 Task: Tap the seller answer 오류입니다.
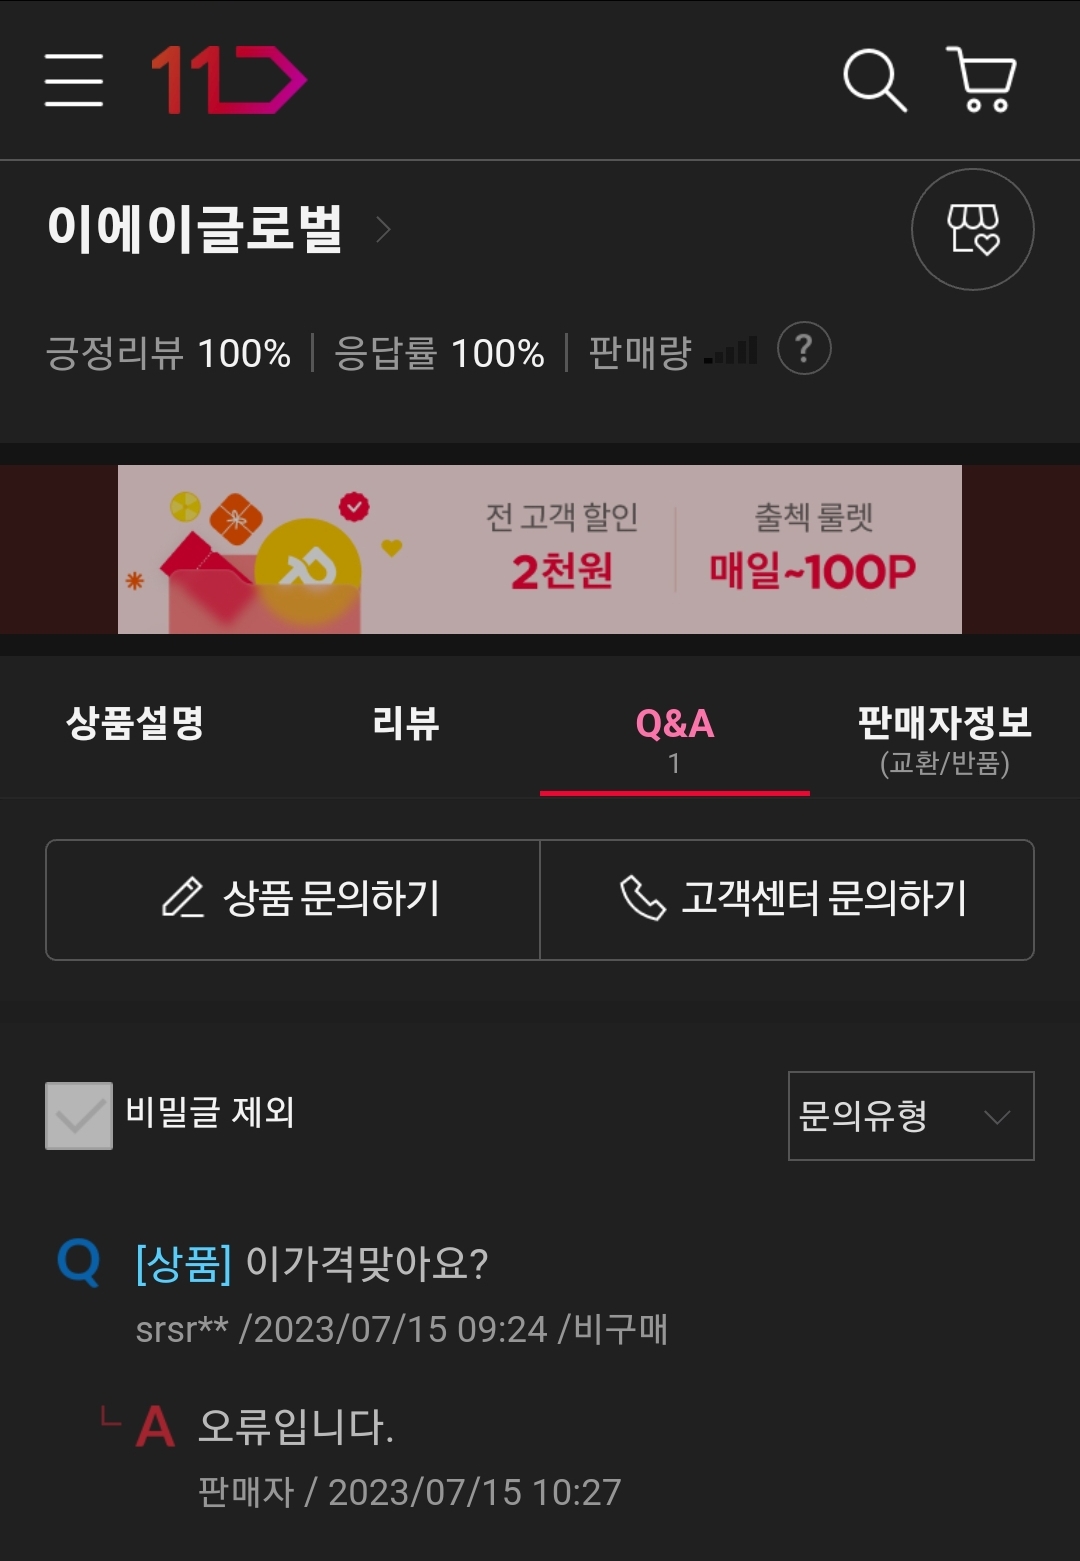click(296, 1427)
